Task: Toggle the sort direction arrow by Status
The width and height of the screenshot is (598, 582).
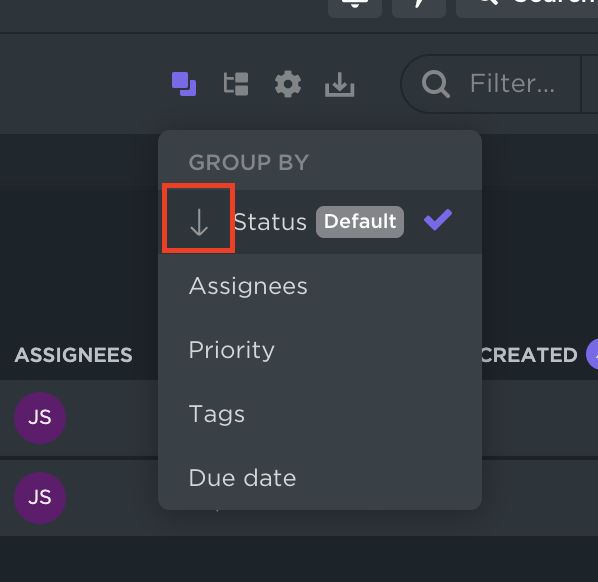Action: coord(199,222)
